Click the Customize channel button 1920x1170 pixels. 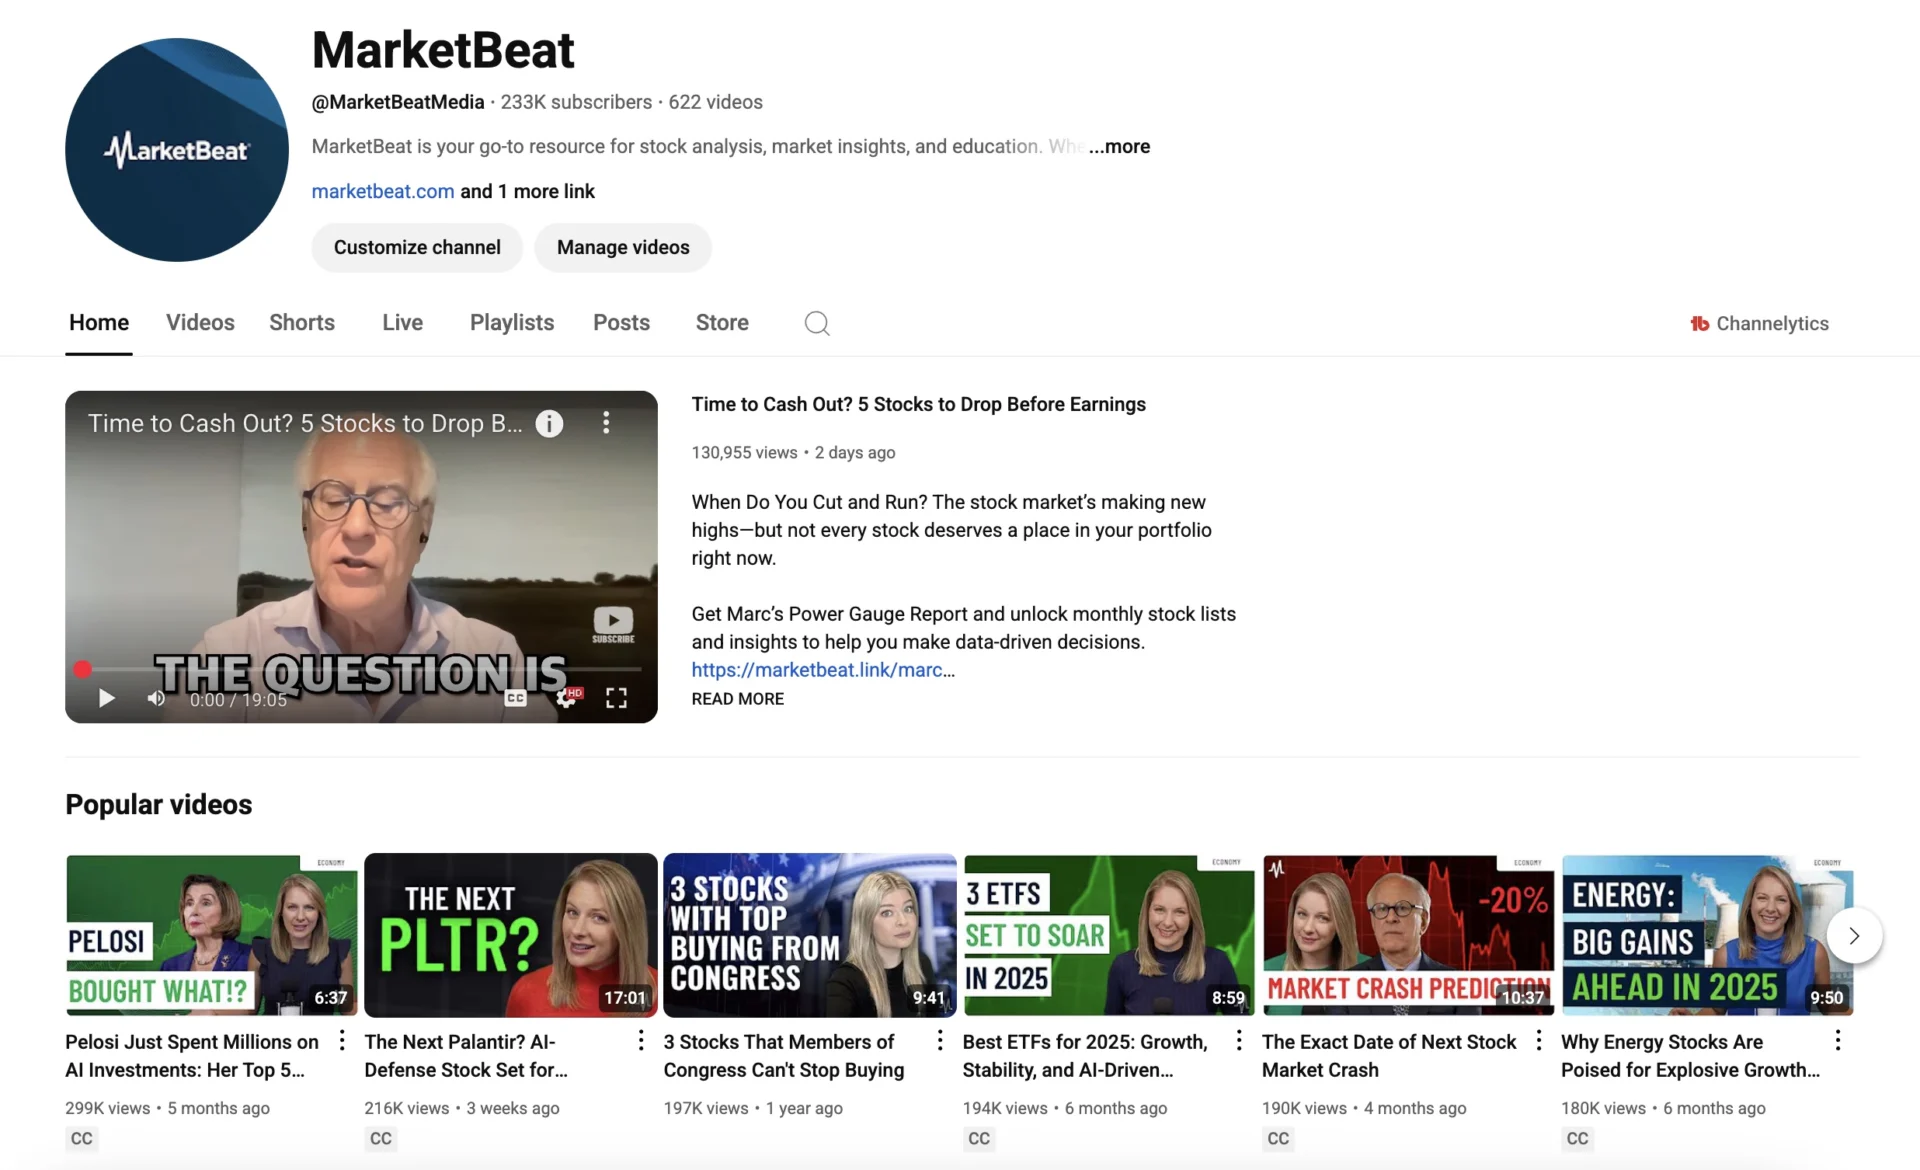point(417,247)
